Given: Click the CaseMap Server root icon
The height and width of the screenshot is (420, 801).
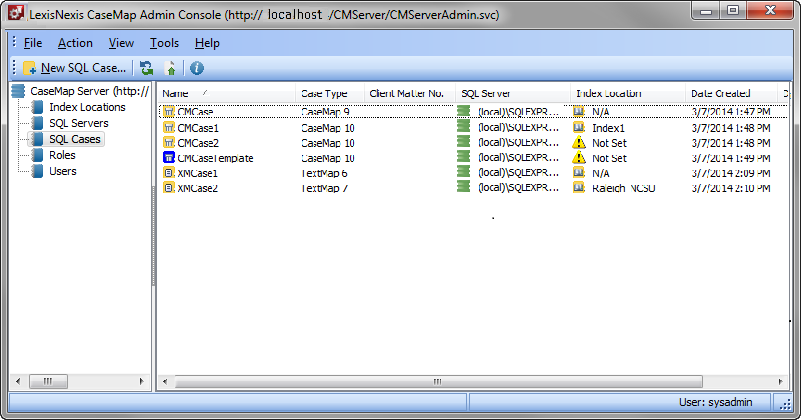Looking at the screenshot, I should point(18,91).
